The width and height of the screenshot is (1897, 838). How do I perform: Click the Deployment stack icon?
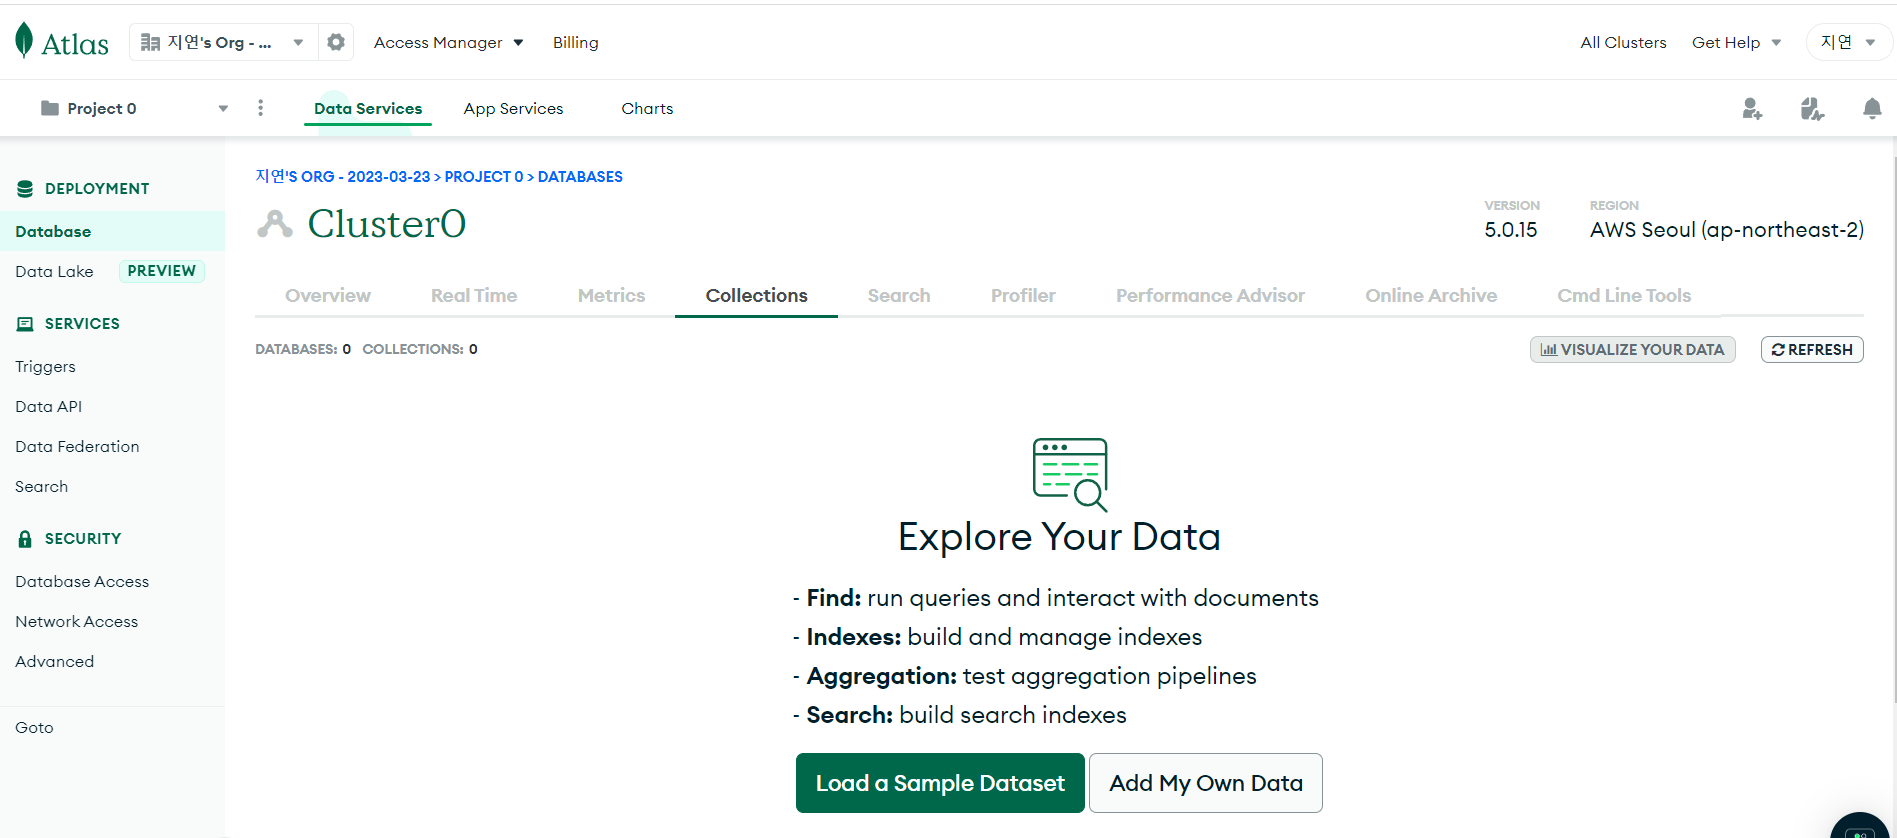[x=25, y=189]
